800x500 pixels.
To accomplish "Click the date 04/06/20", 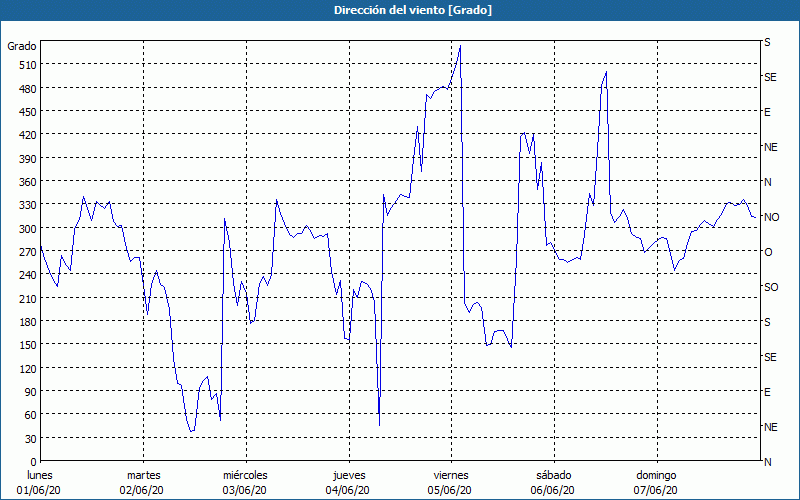I will click(347, 491).
